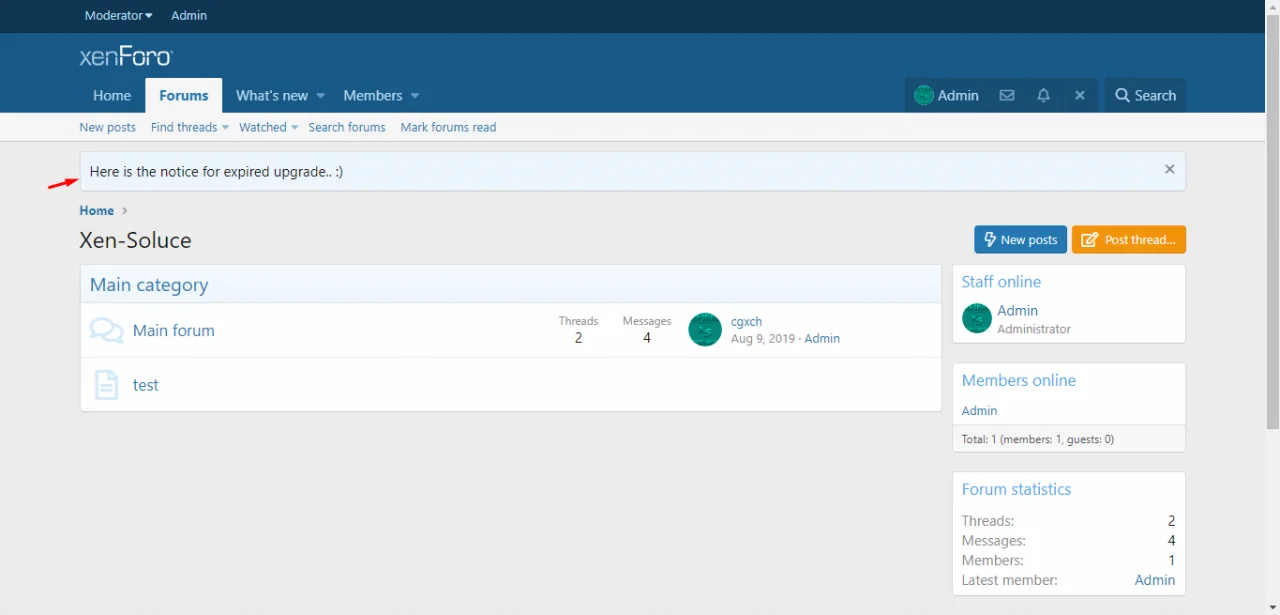Screen dimensions: 1280x615
Task: Open the conversations envelope icon
Action: point(1007,96)
